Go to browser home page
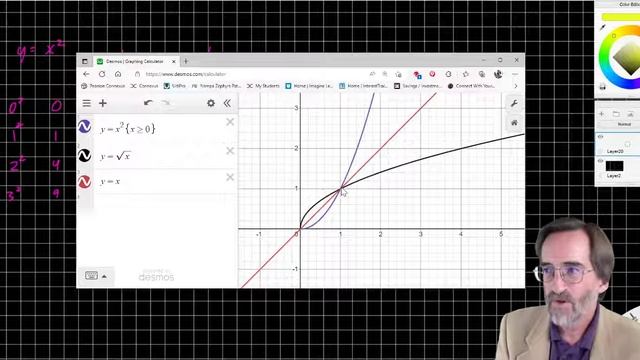Image resolution: width=640 pixels, height=360 pixels. (x=118, y=74)
